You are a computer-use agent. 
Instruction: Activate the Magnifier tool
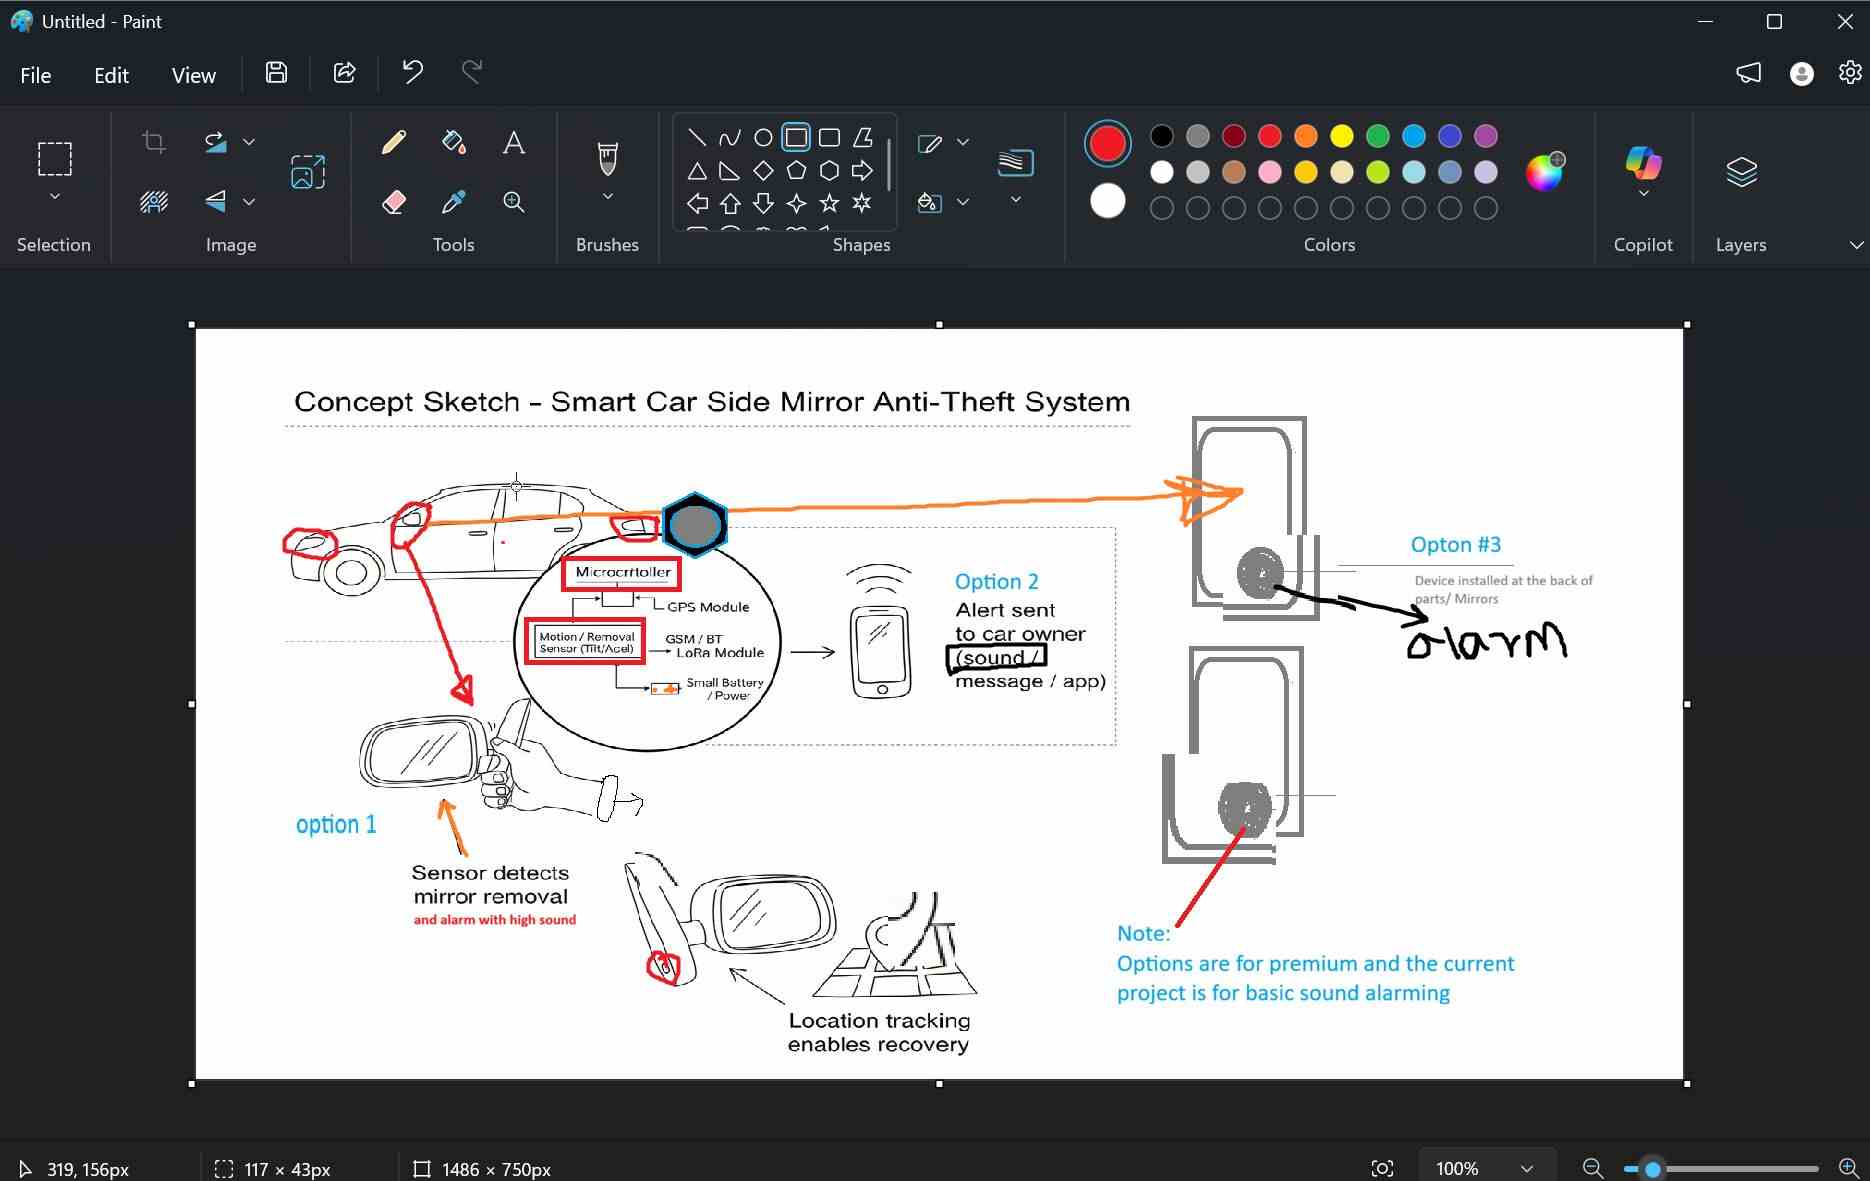514,202
